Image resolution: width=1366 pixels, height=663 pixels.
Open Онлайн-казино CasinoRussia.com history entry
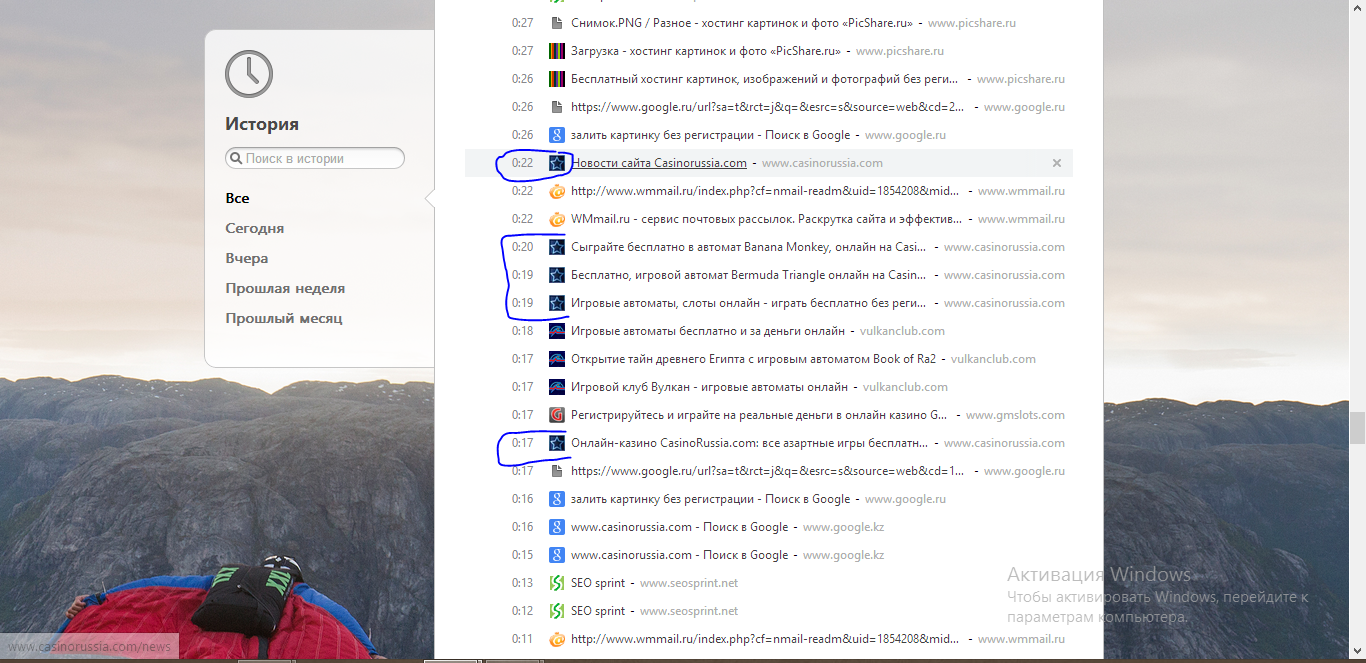coord(748,443)
